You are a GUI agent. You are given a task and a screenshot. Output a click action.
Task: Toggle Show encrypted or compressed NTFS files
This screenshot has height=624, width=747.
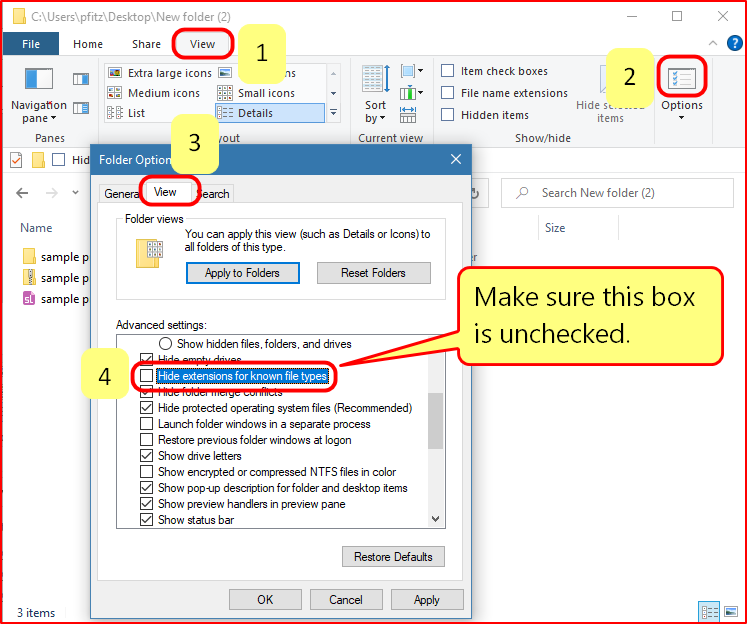pos(146,472)
